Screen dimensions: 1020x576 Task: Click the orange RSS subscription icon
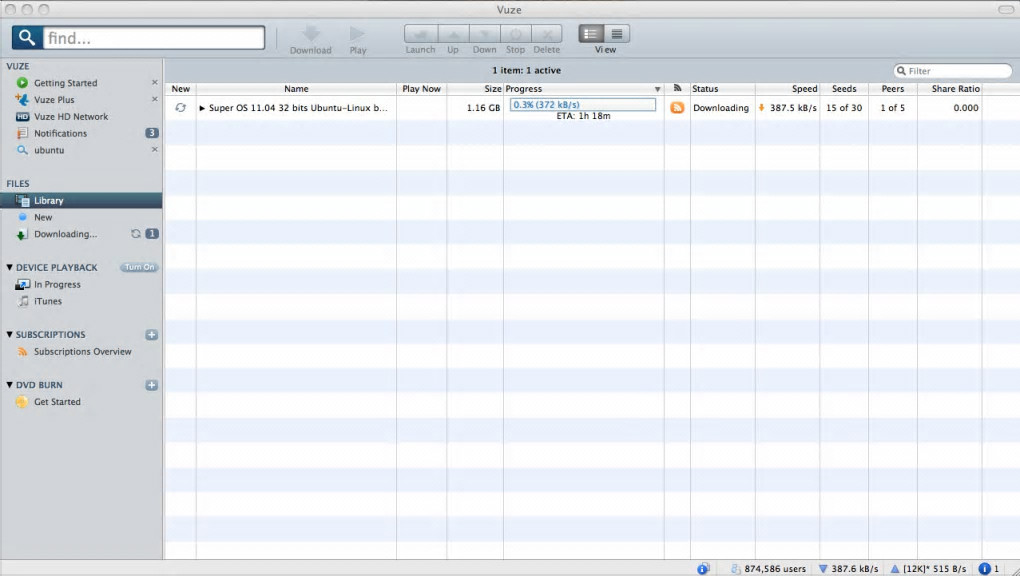tap(677, 108)
